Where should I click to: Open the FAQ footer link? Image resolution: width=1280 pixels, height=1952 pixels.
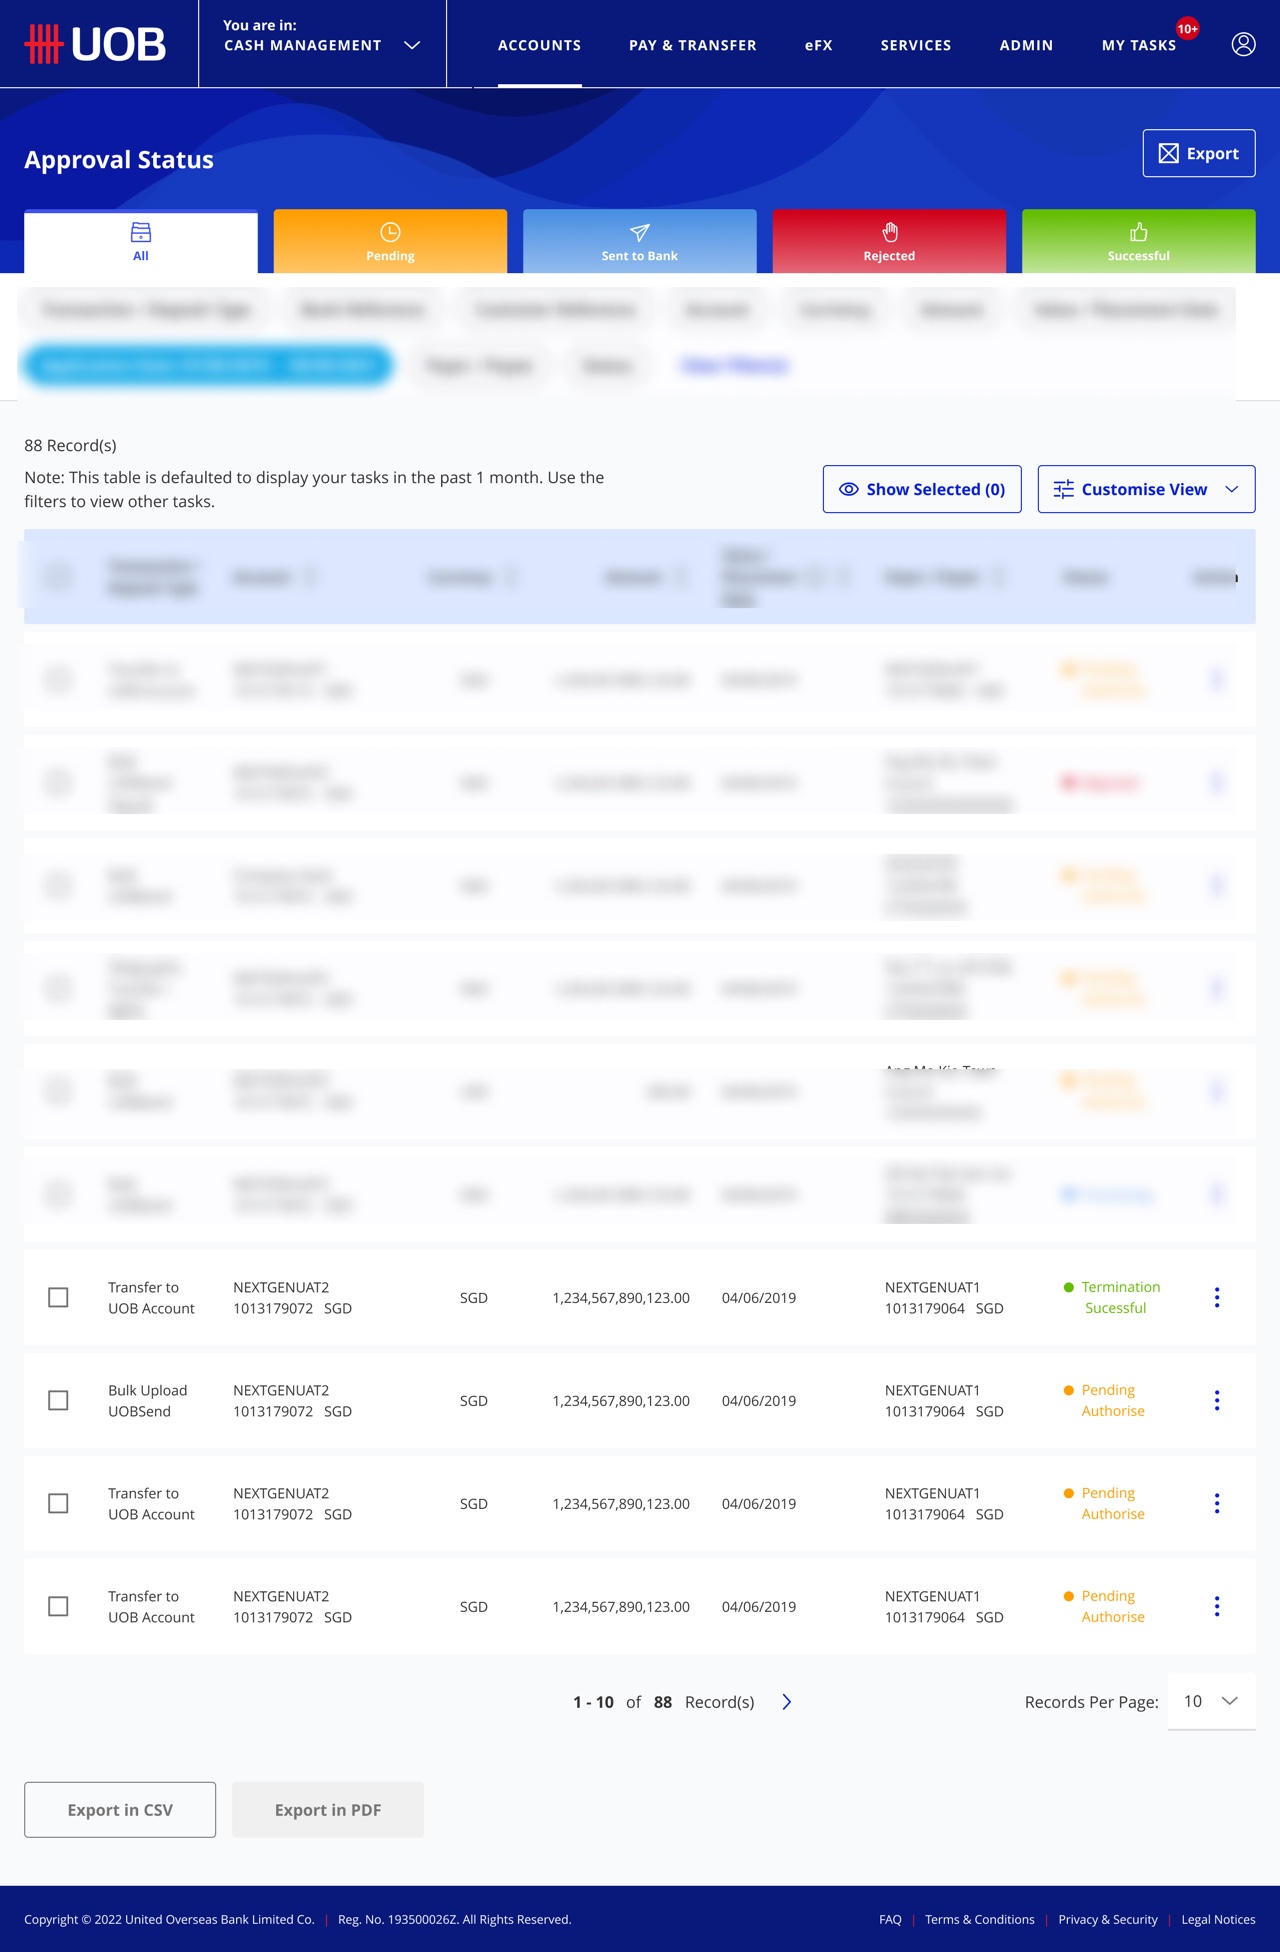pyautogui.click(x=890, y=1919)
